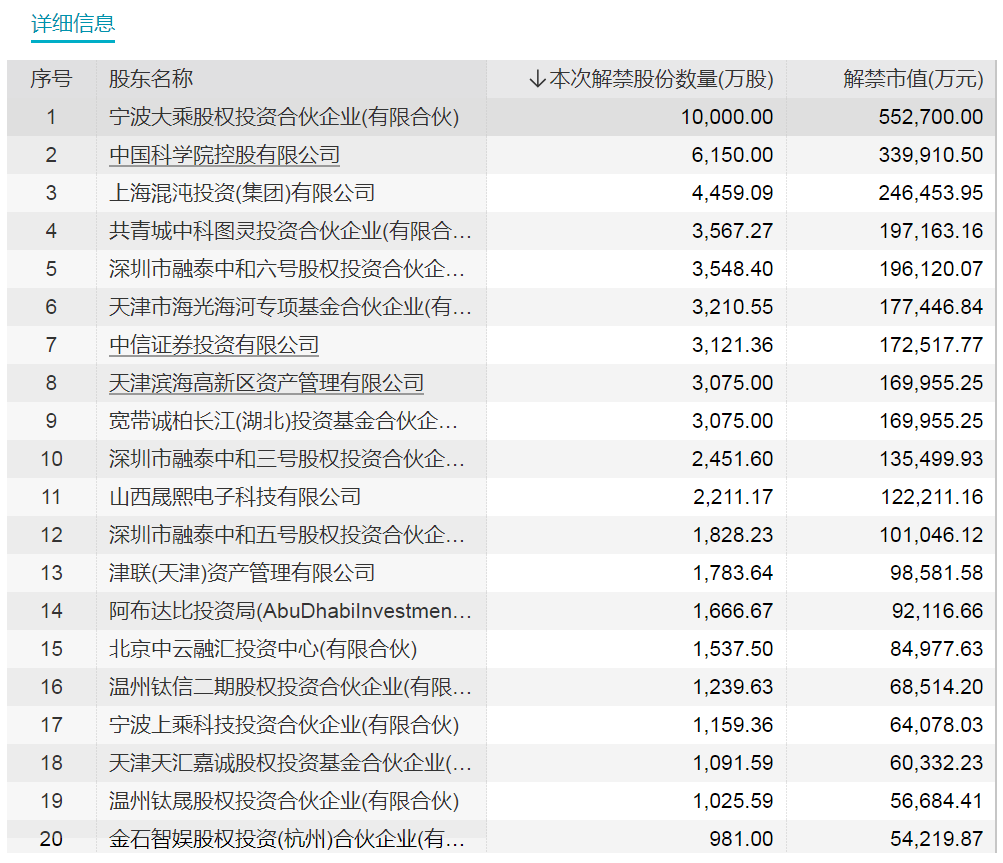
Task: Select 深圳市融泰中和六号股权投资 name
Action: [x=287, y=269]
